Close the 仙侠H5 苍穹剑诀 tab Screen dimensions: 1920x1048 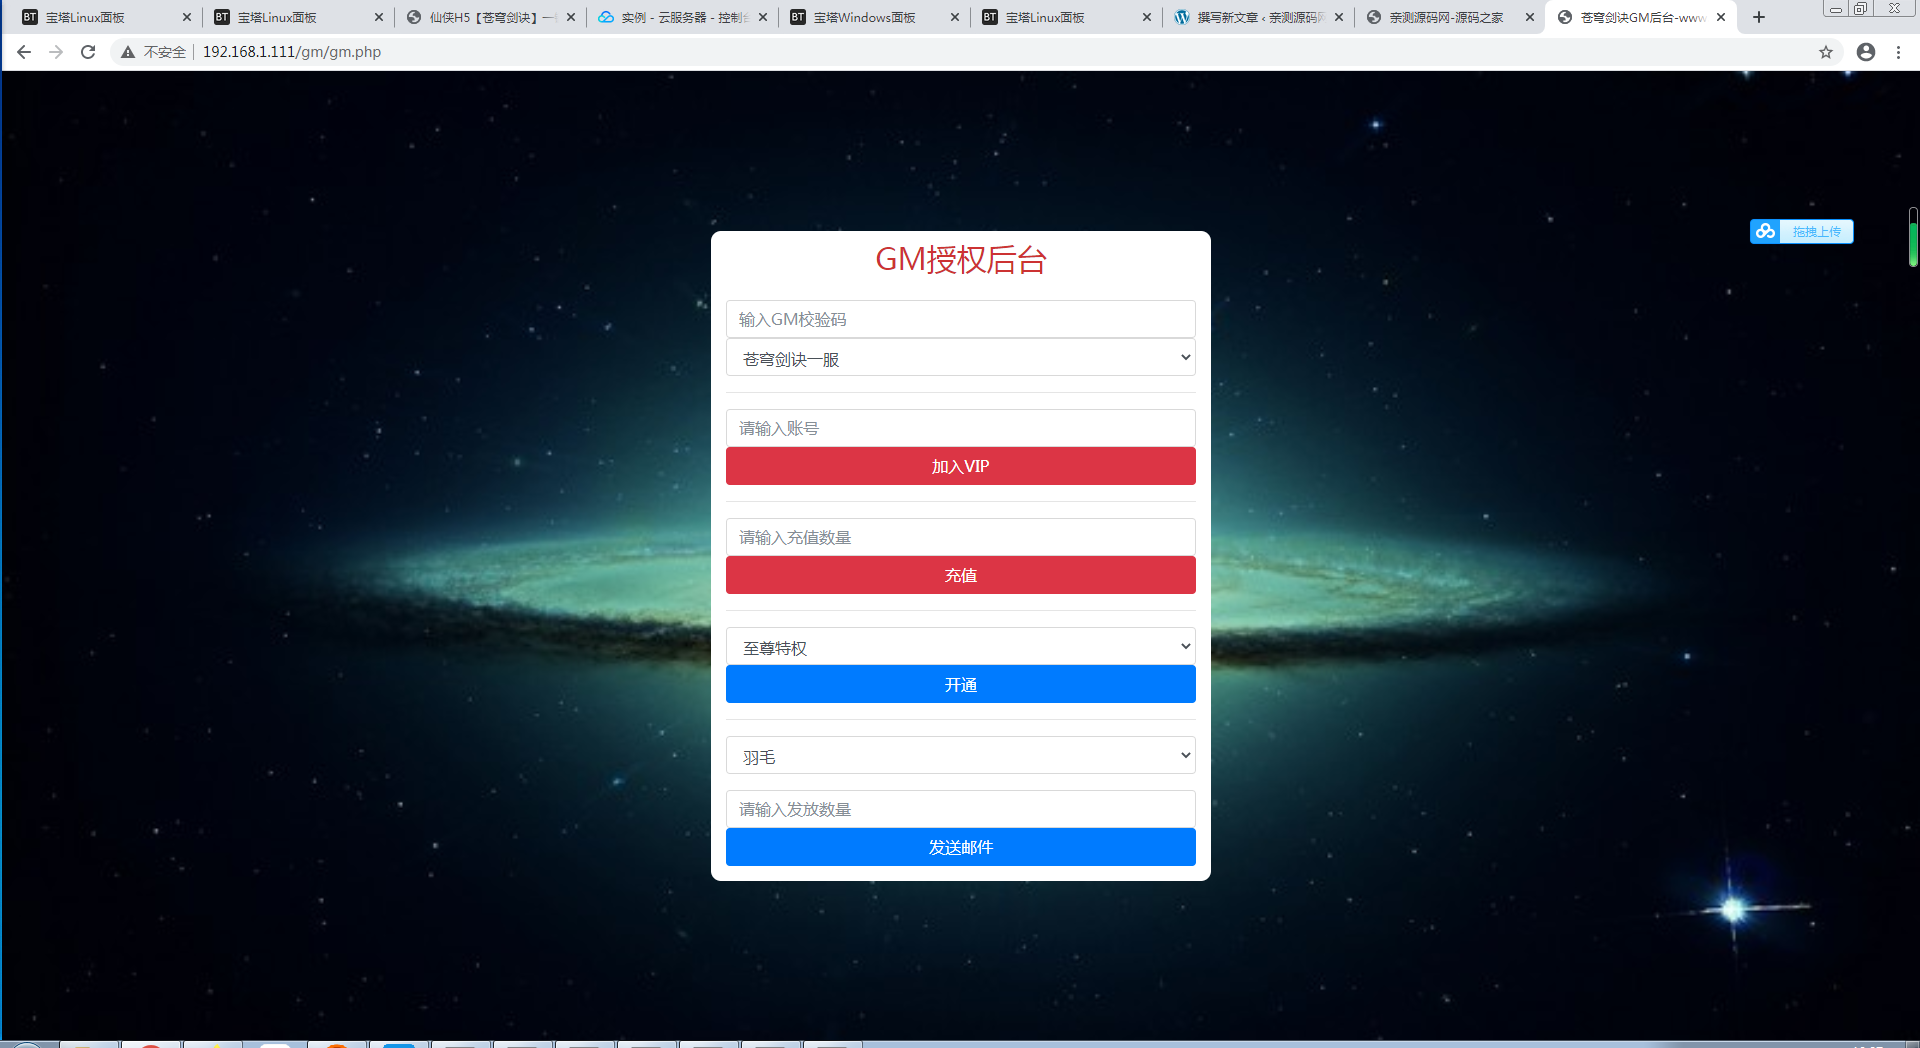(x=571, y=17)
